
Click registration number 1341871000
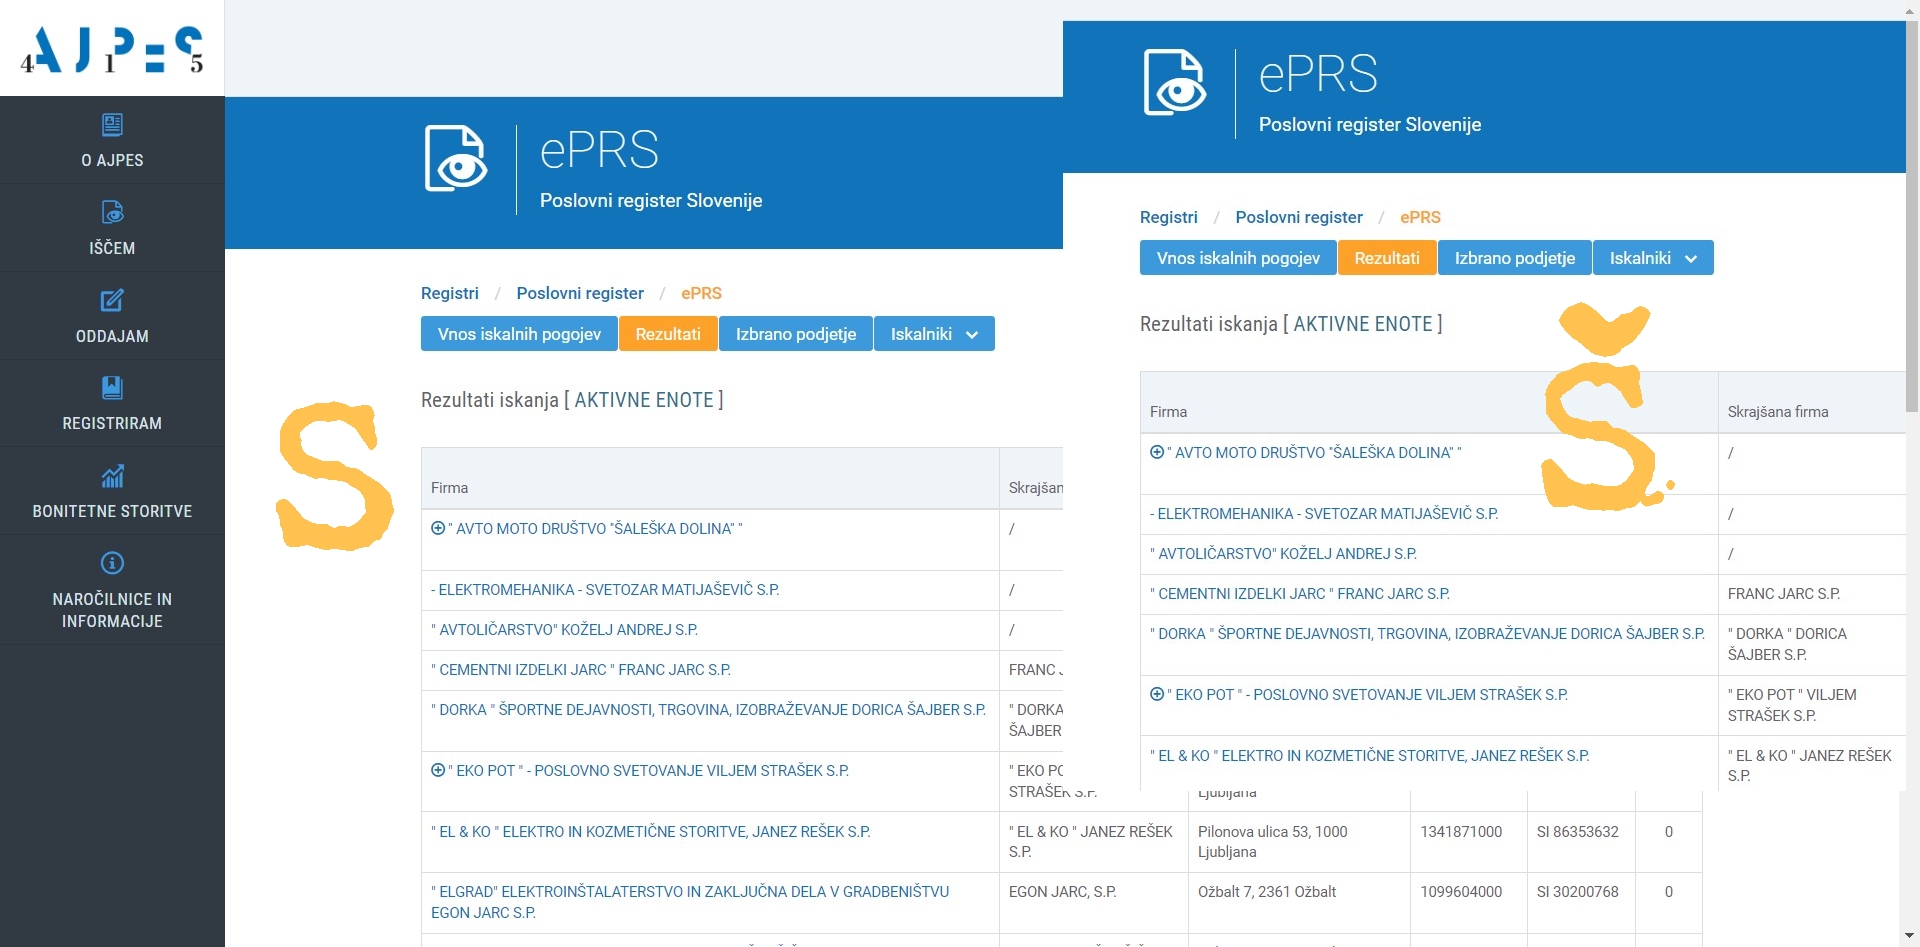coord(1461,831)
